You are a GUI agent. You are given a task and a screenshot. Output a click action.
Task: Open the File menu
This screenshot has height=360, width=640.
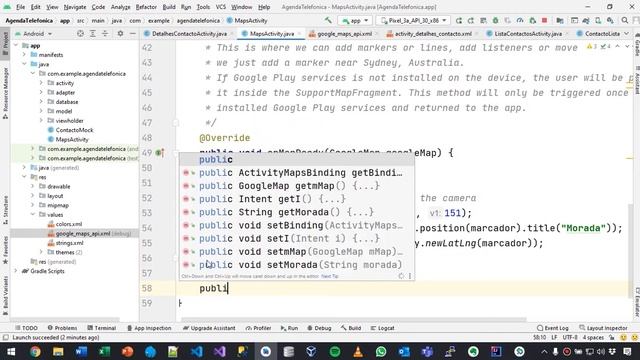pos(20,7)
